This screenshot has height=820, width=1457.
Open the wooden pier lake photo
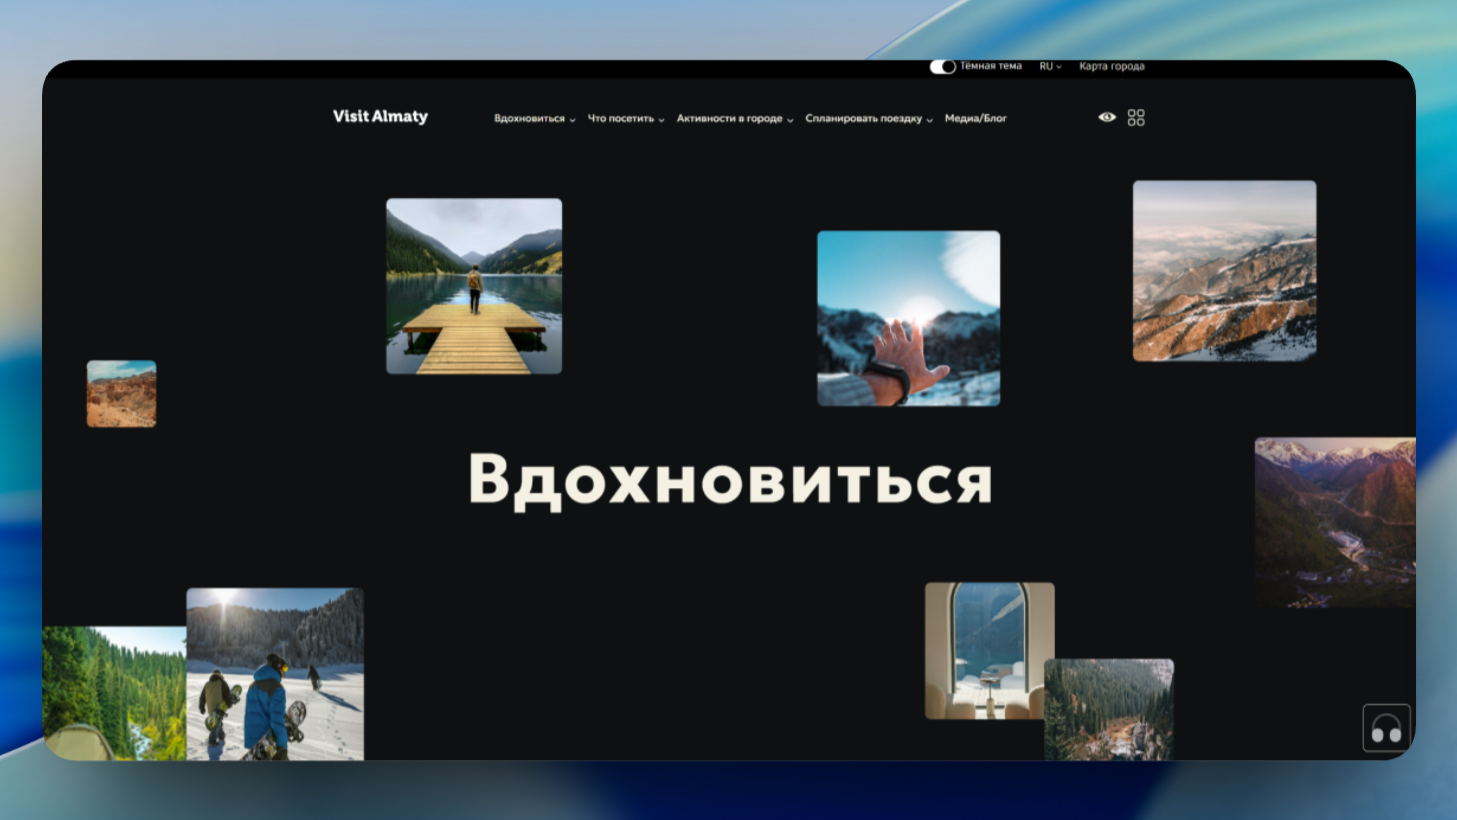coord(474,286)
